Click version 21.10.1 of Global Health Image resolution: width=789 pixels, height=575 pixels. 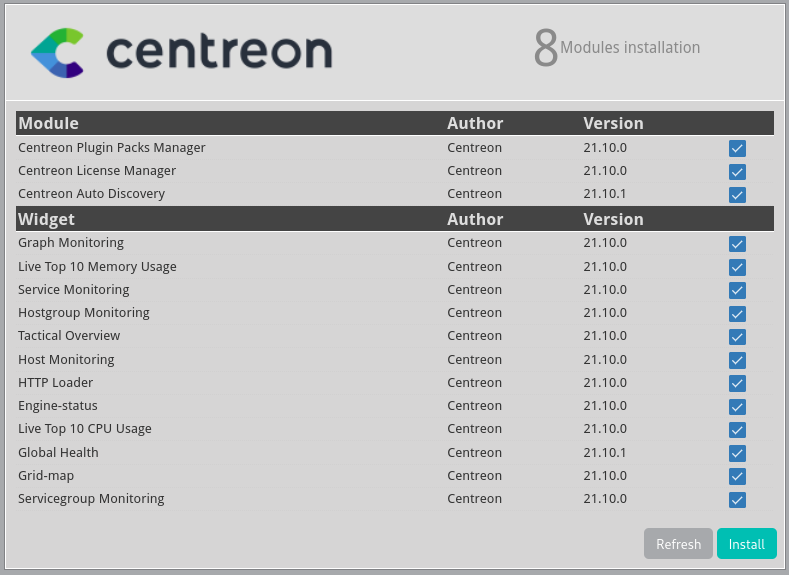coord(605,452)
